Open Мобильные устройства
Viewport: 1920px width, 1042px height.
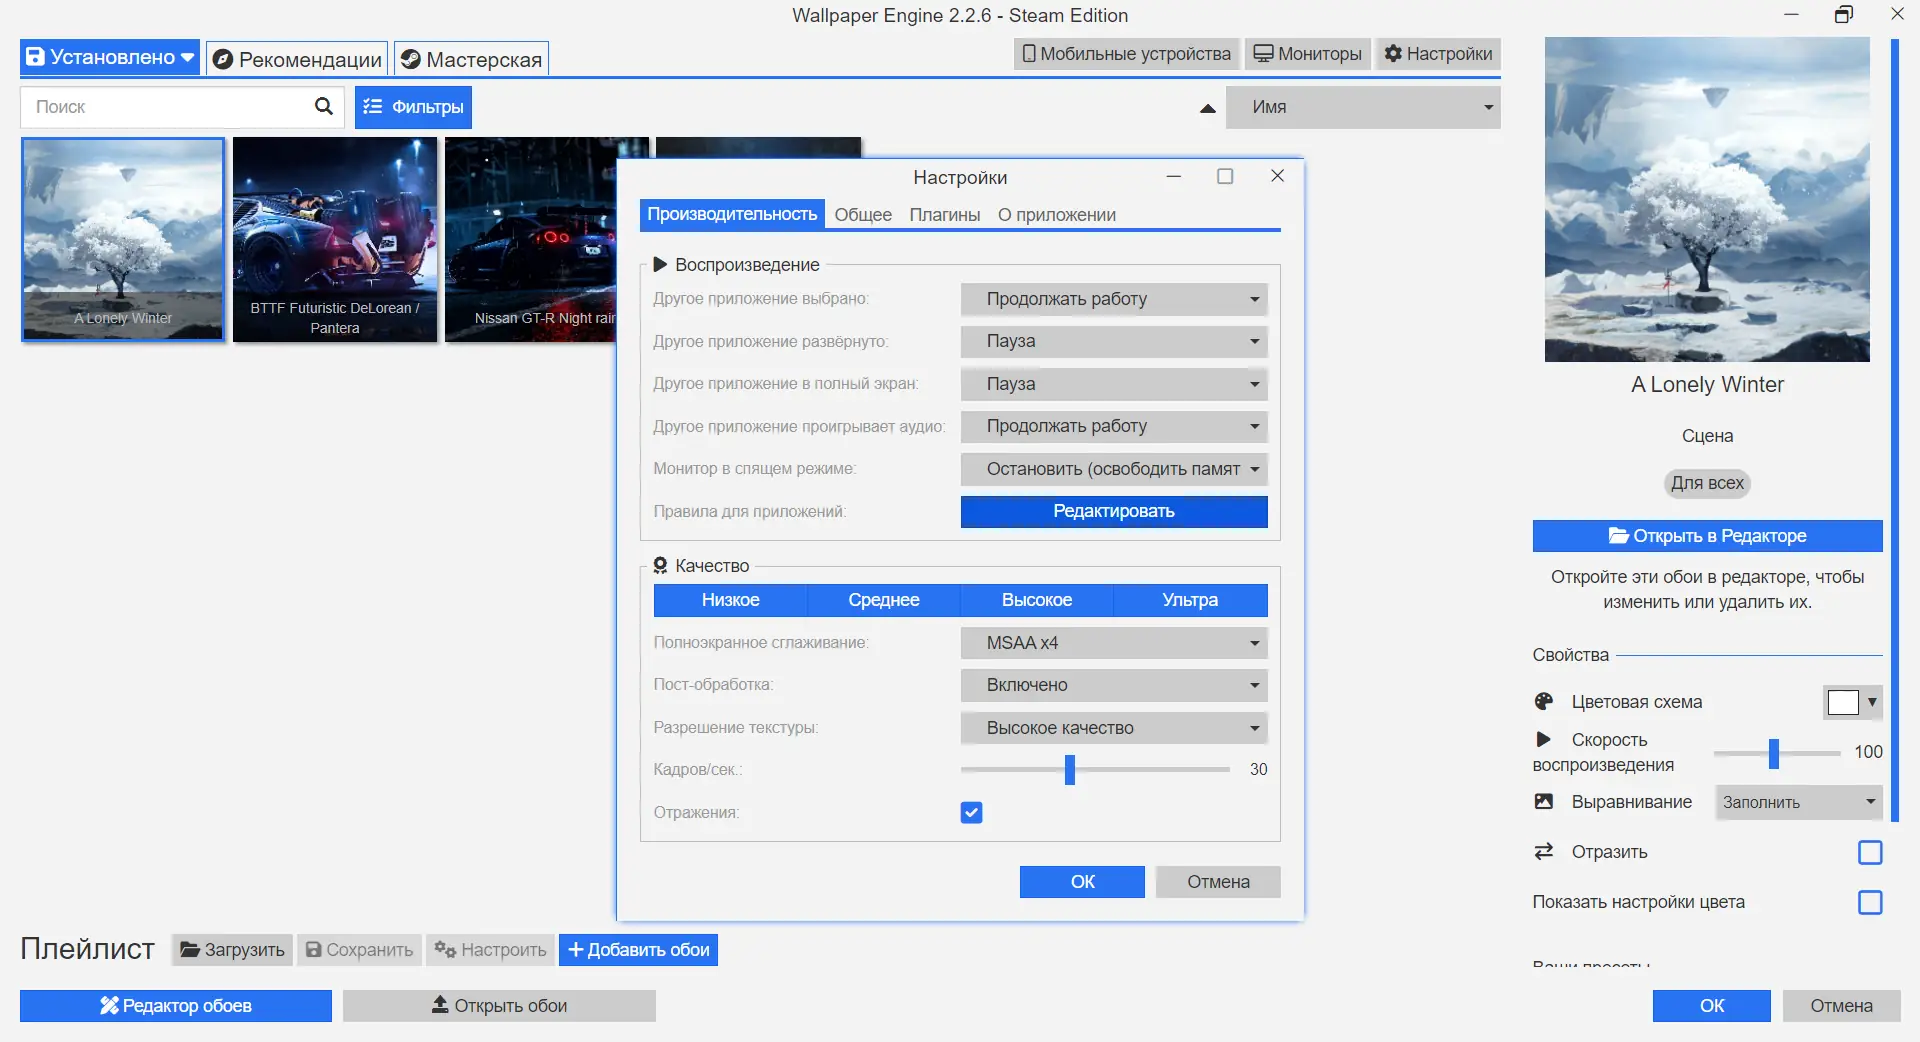click(x=1126, y=54)
